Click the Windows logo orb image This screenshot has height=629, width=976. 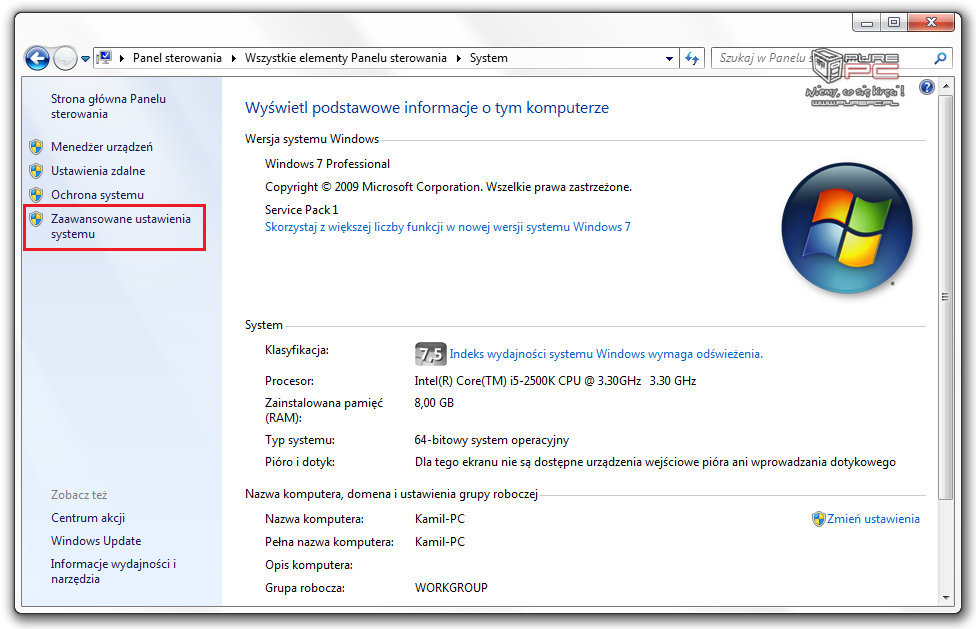tap(847, 228)
